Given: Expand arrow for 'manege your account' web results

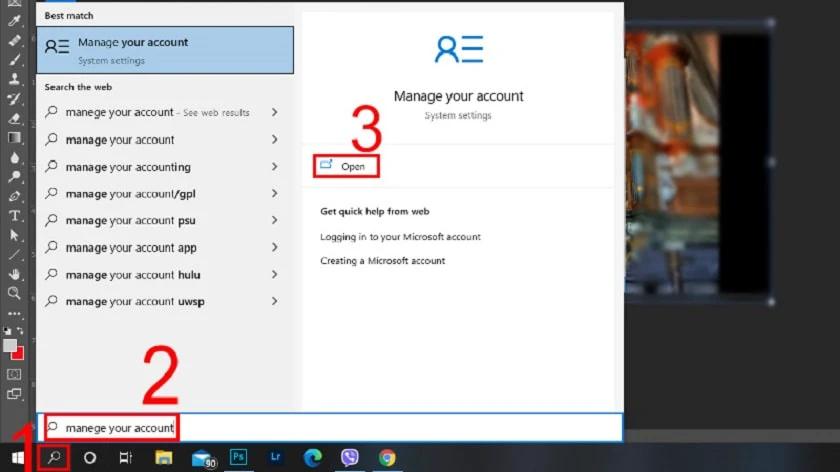Looking at the screenshot, I should click(x=274, y=112).
